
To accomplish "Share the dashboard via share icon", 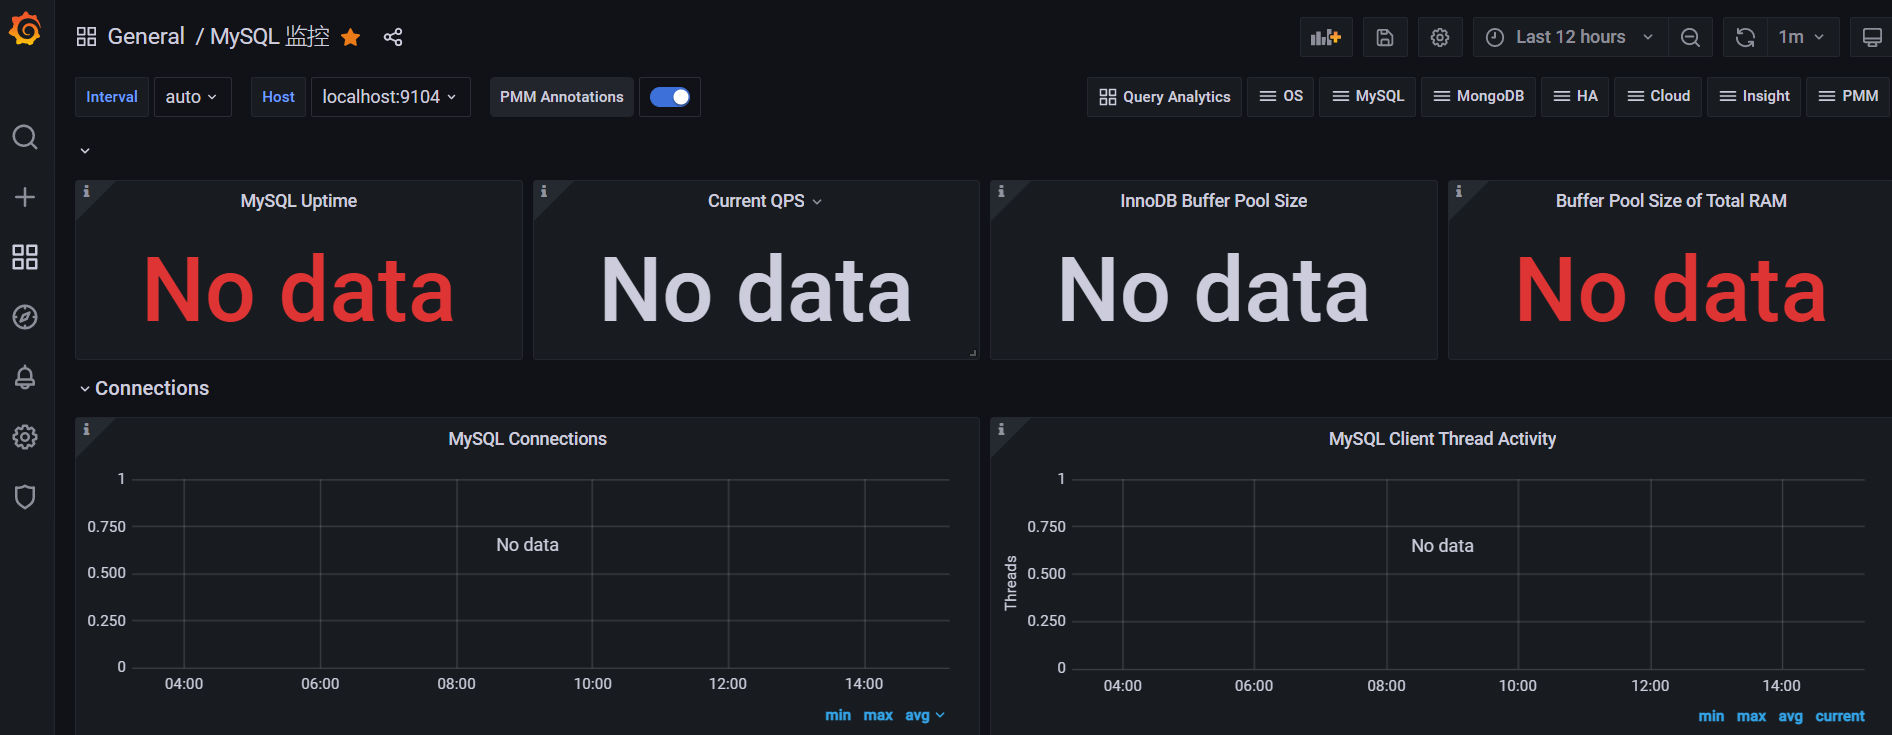I will 393,37.
